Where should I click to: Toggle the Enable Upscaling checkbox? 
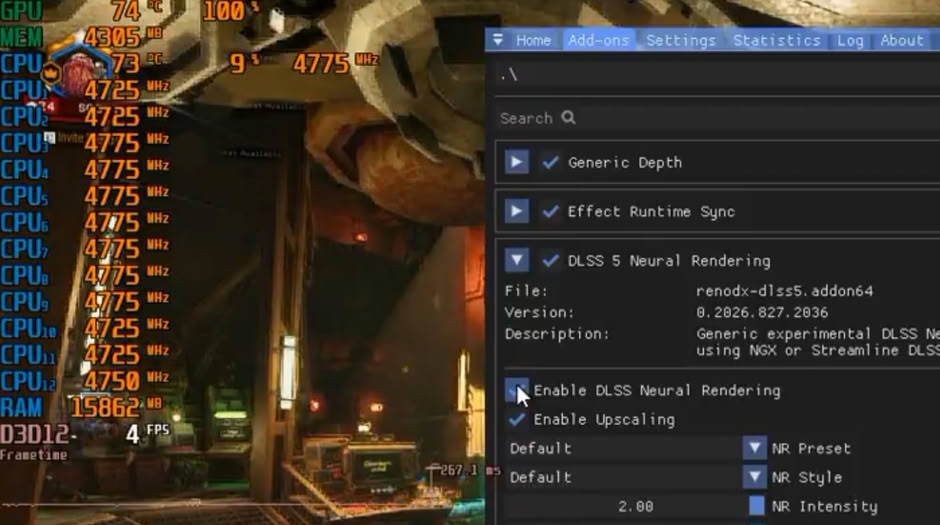pyautogui.click(x=516, y=420)
